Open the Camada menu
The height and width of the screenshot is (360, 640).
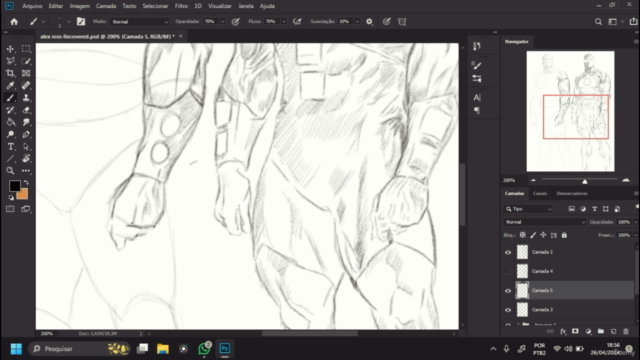point(106,6)
